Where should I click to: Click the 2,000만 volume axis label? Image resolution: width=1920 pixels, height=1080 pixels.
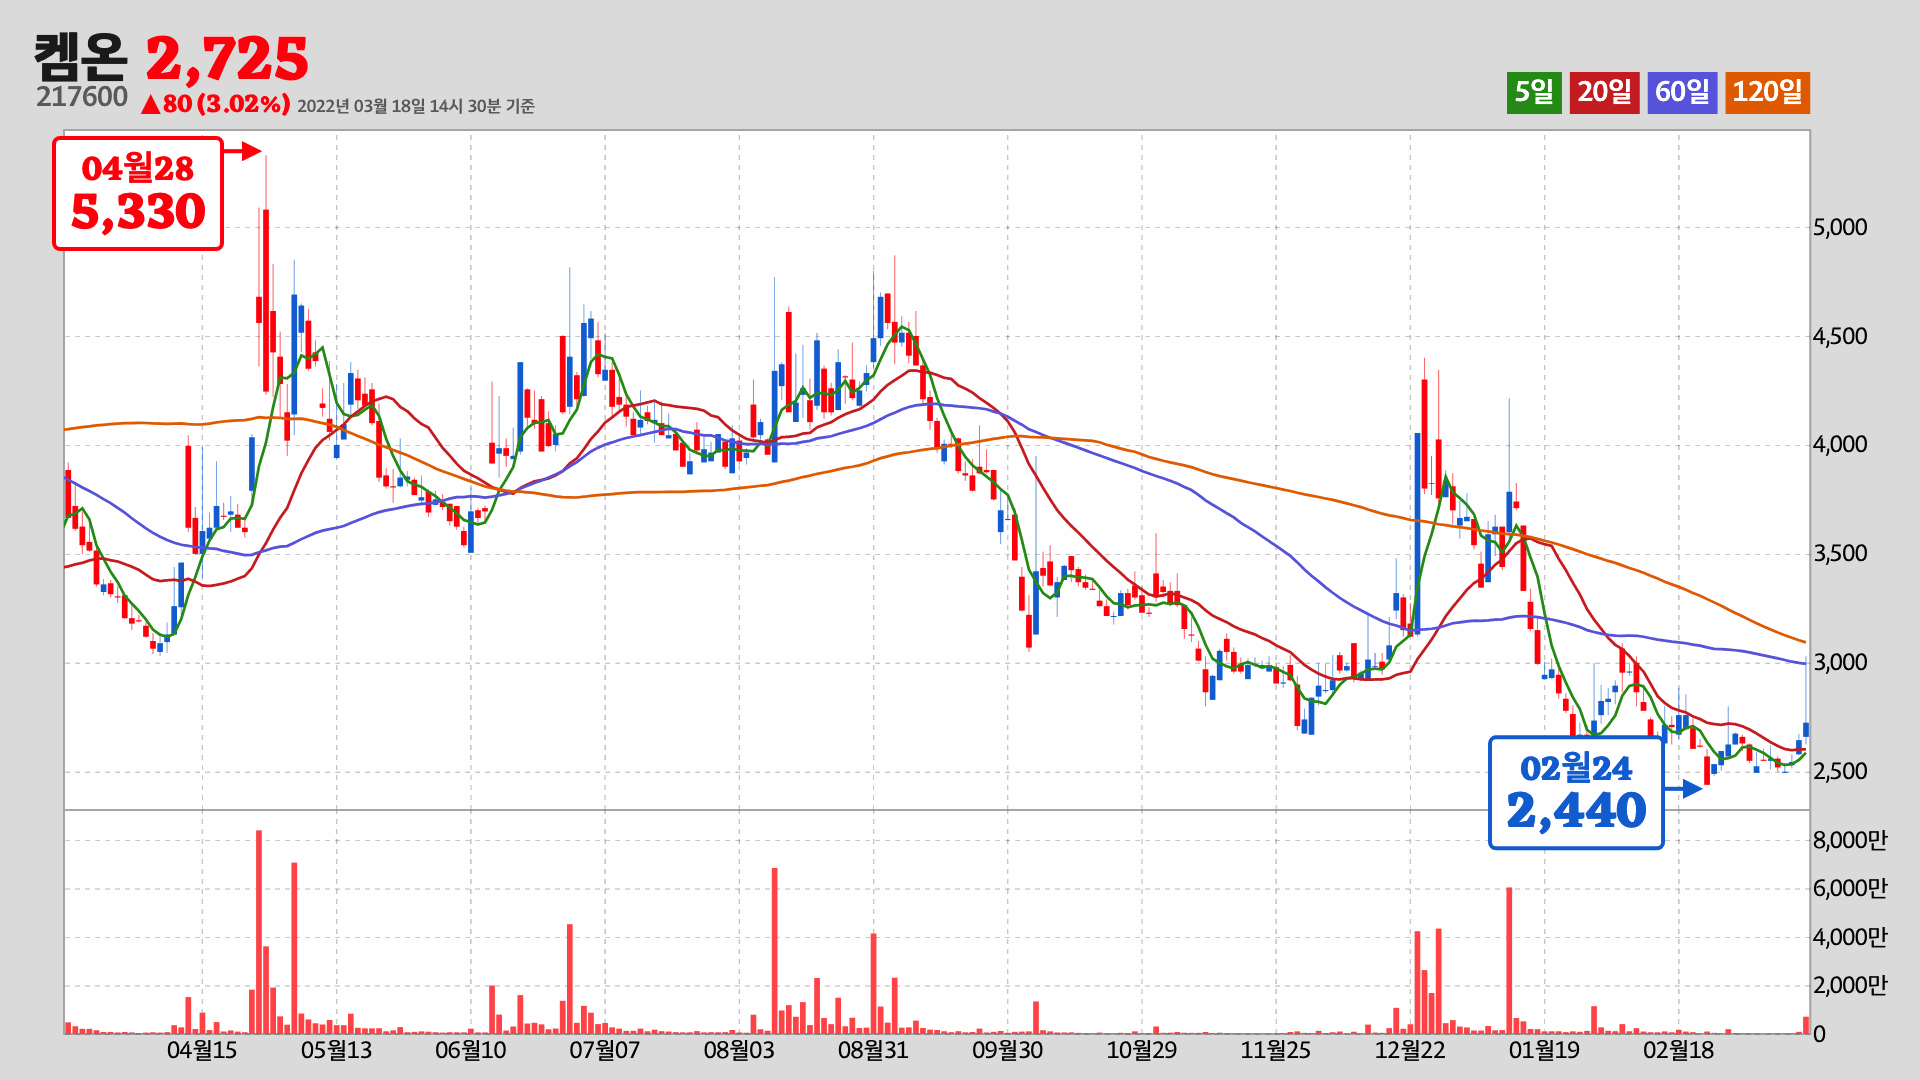pos(1850,986)
